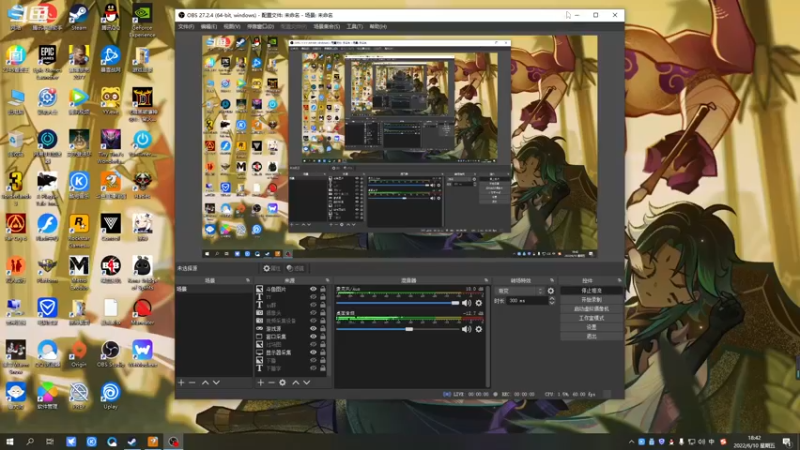Toggle visibility of game capture source
Viewport: 800px width, 450px height.
(x=313, y=329)
